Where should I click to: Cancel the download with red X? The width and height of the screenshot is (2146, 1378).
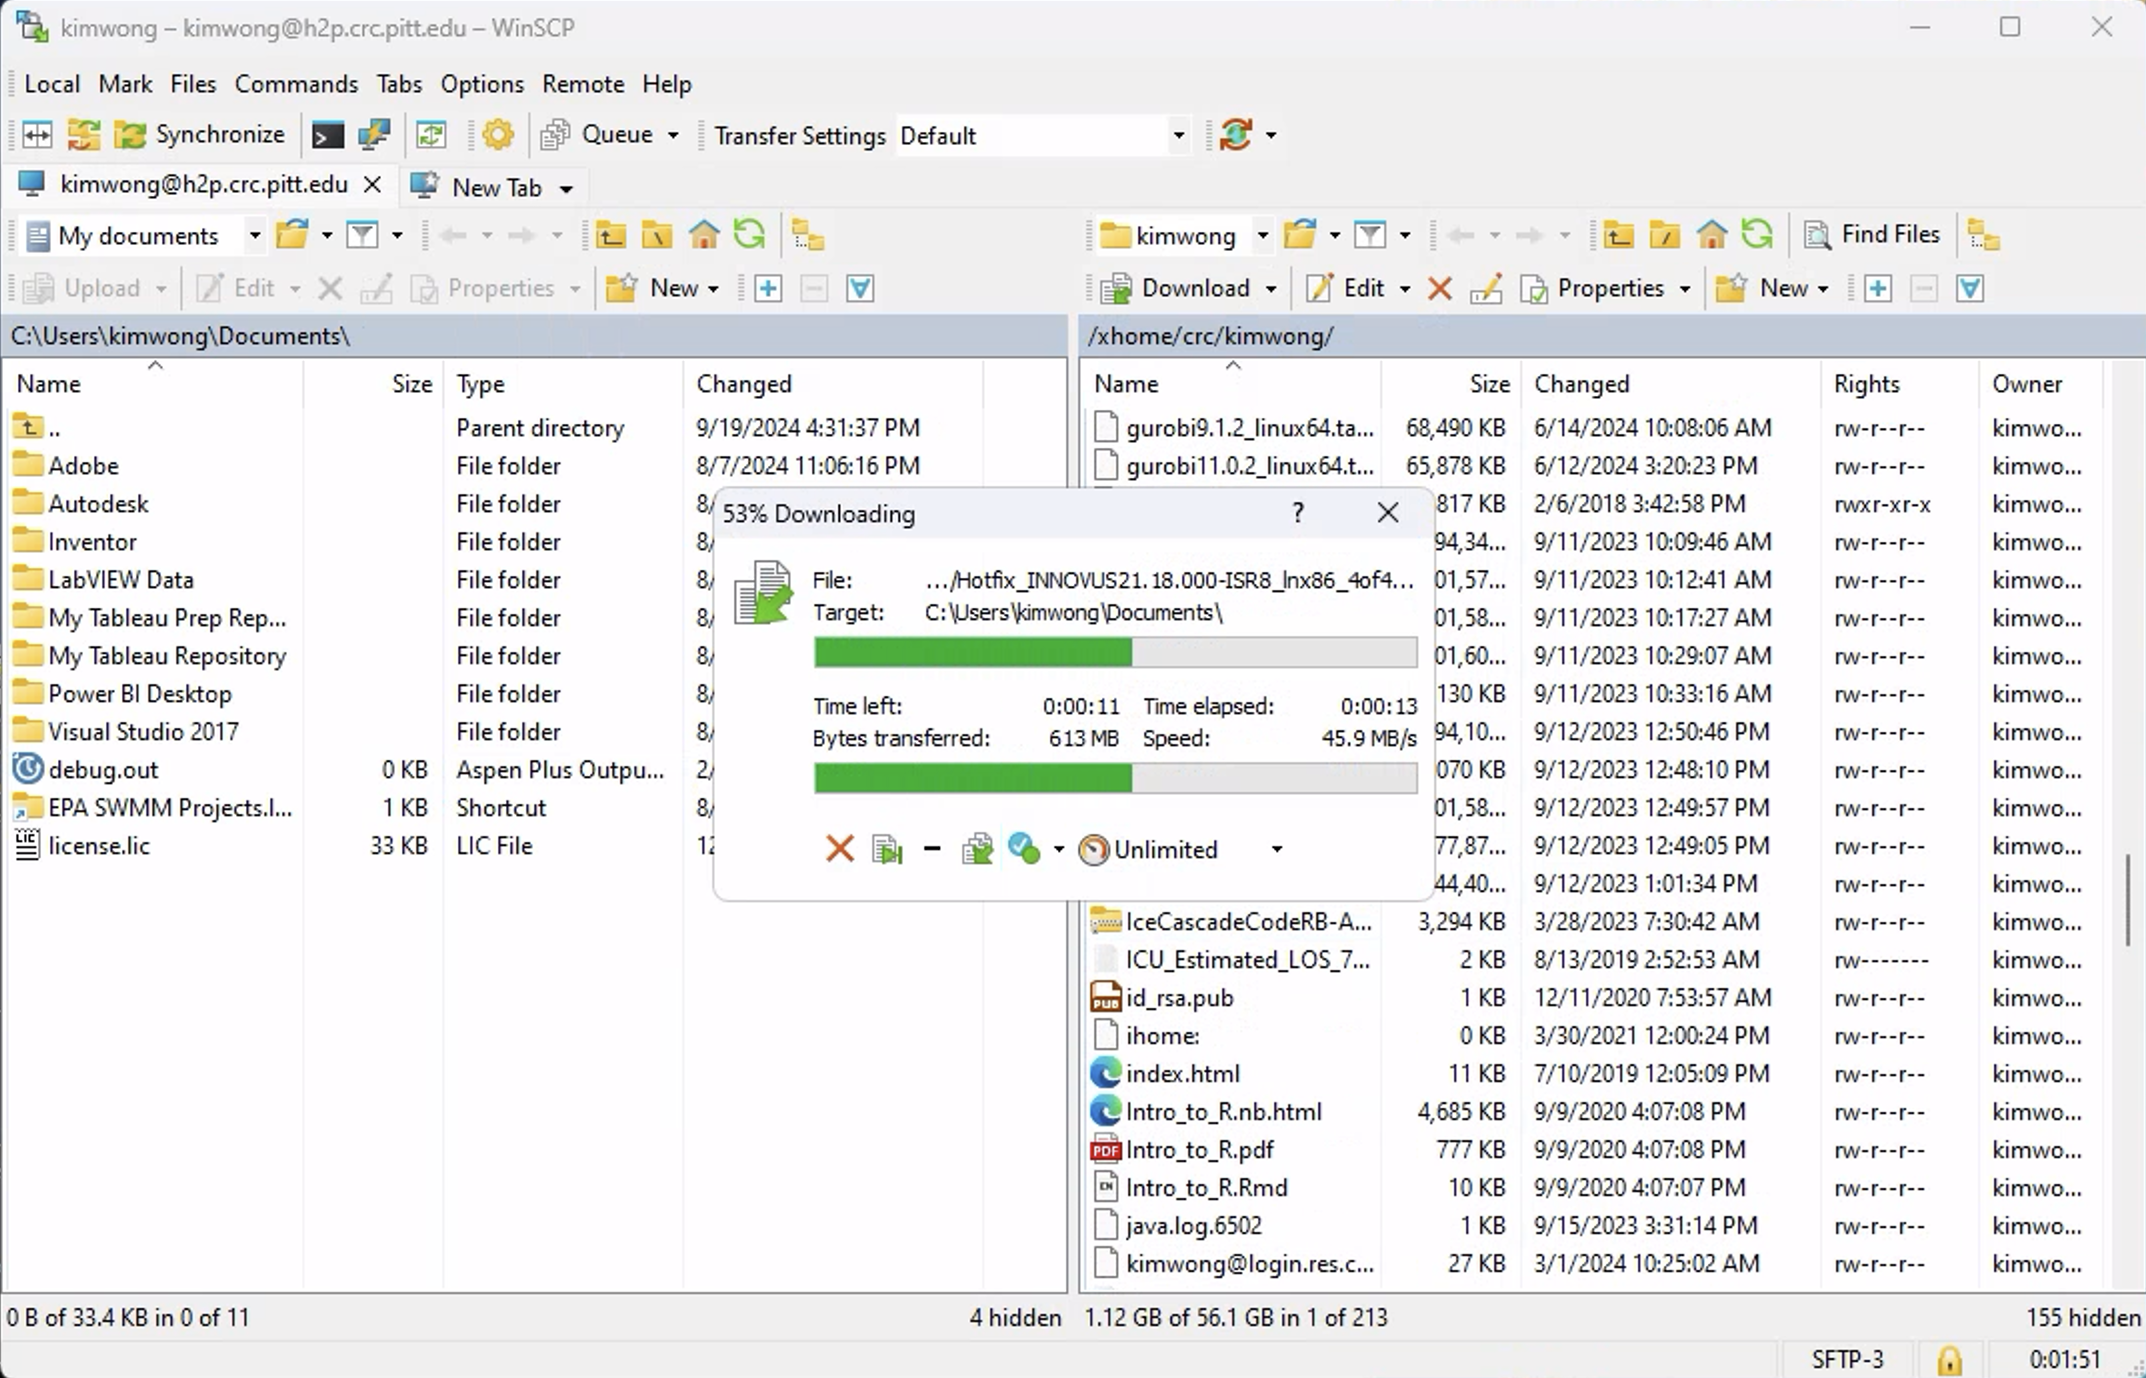840,849
